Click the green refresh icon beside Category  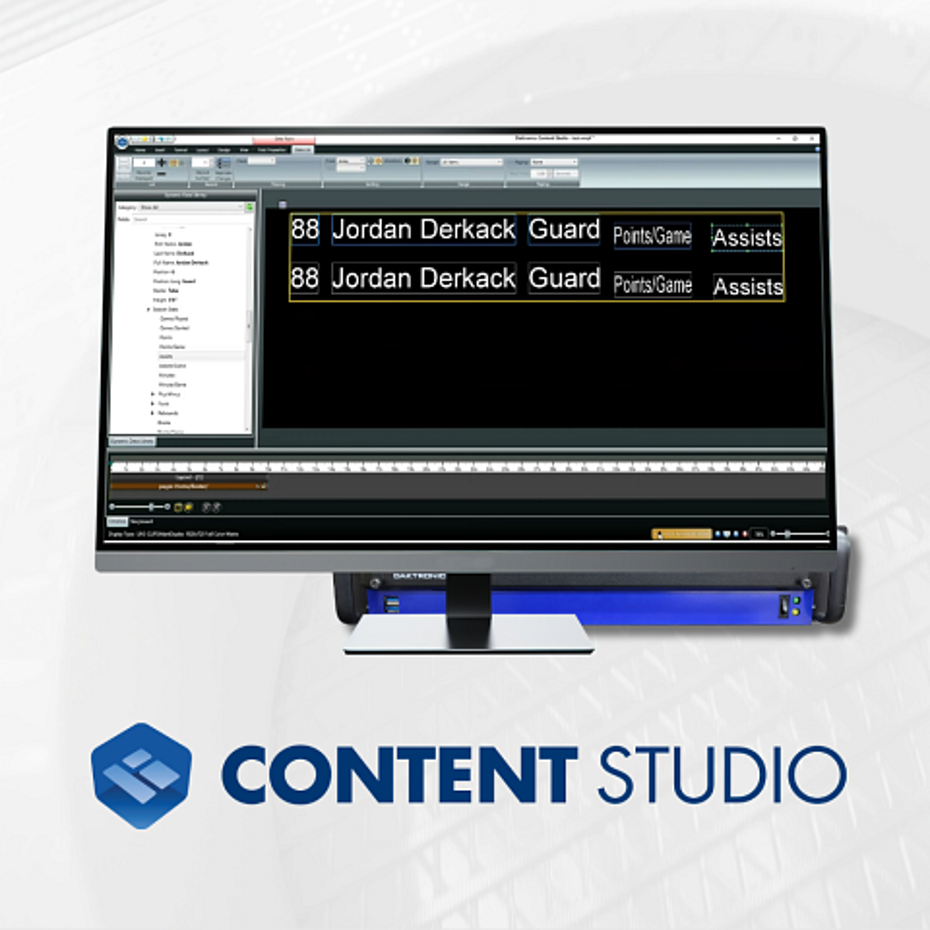[x=249, y=208]
